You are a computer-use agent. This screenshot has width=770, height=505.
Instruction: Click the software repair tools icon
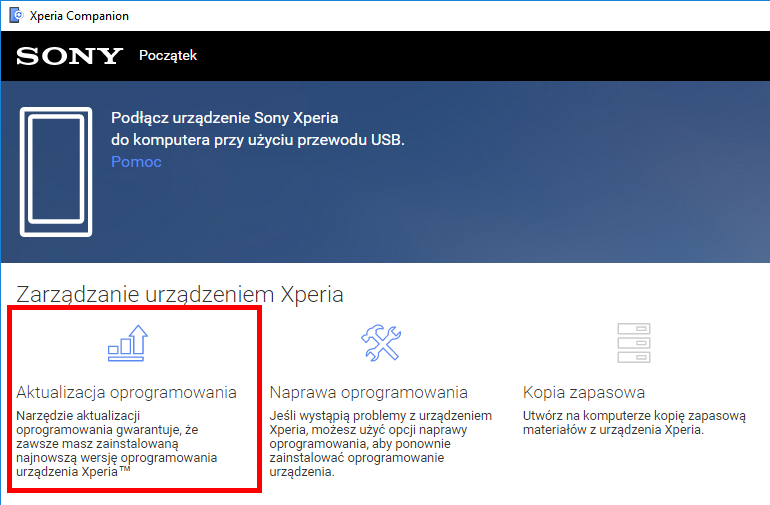(381, 343)
